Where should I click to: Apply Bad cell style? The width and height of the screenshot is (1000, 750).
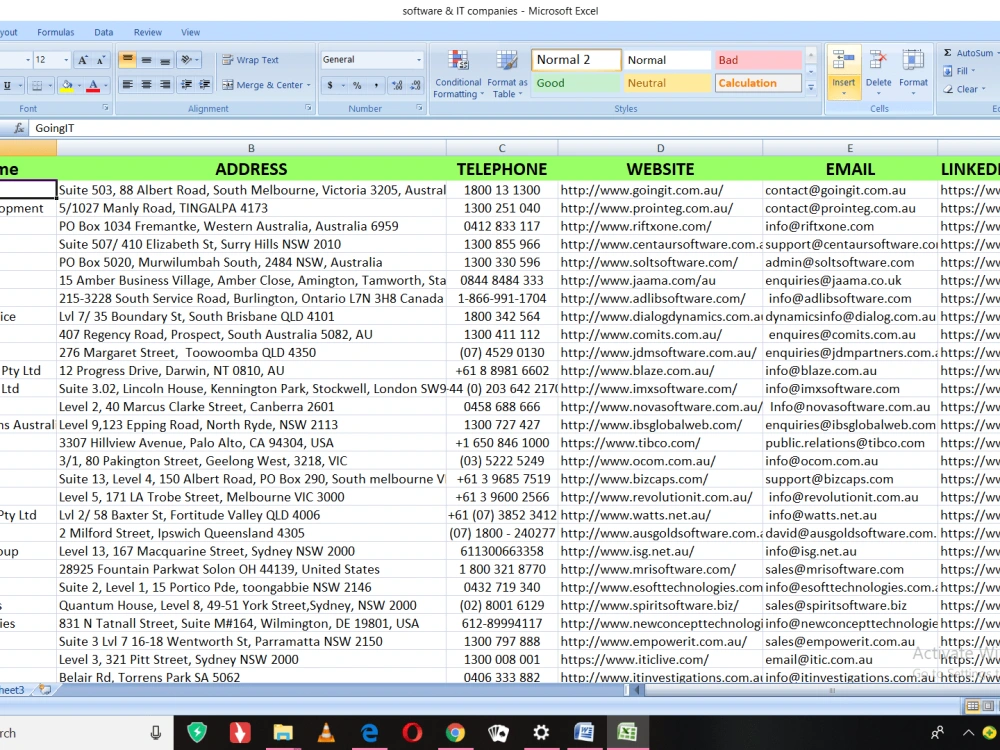758,60
